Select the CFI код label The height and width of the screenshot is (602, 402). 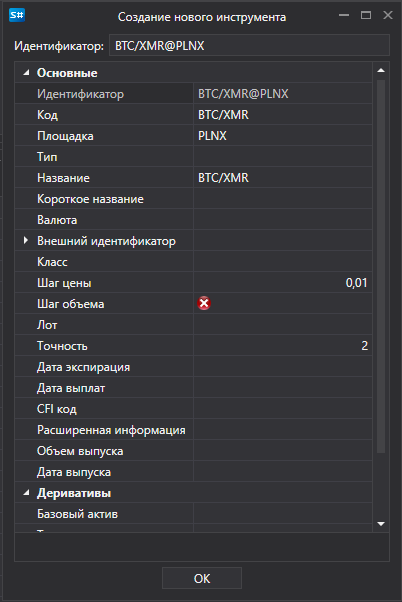57,409
